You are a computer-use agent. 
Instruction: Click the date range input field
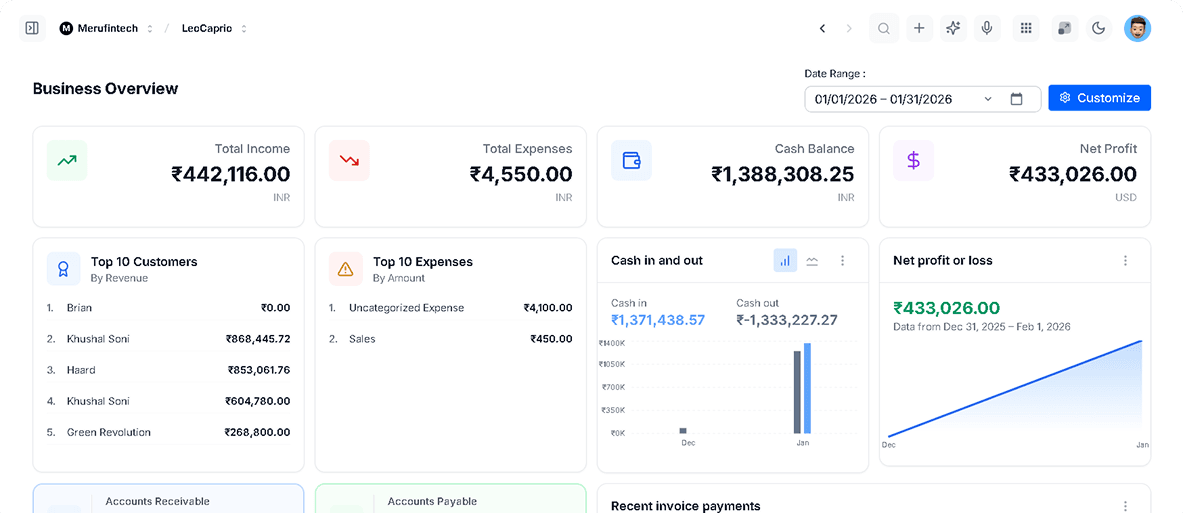pyautogui.click(x=923, y=99)
